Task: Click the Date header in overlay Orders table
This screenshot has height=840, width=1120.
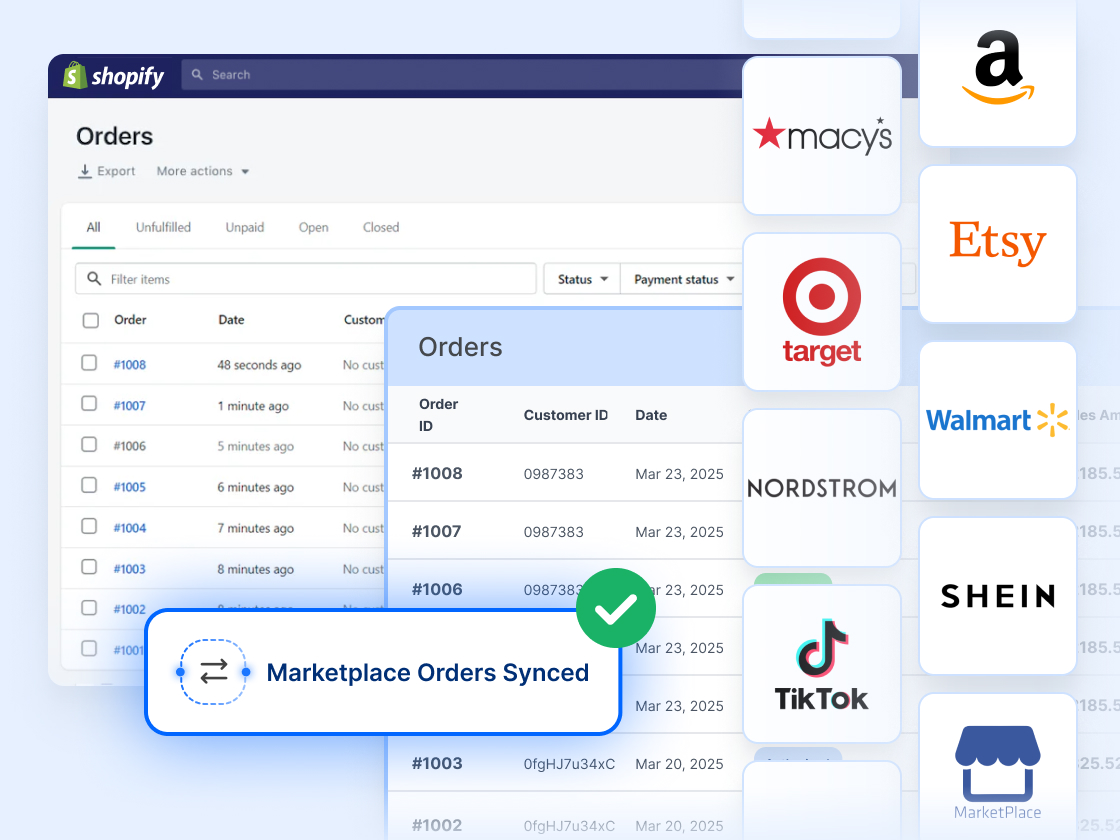Action: (x=651, y=415)
